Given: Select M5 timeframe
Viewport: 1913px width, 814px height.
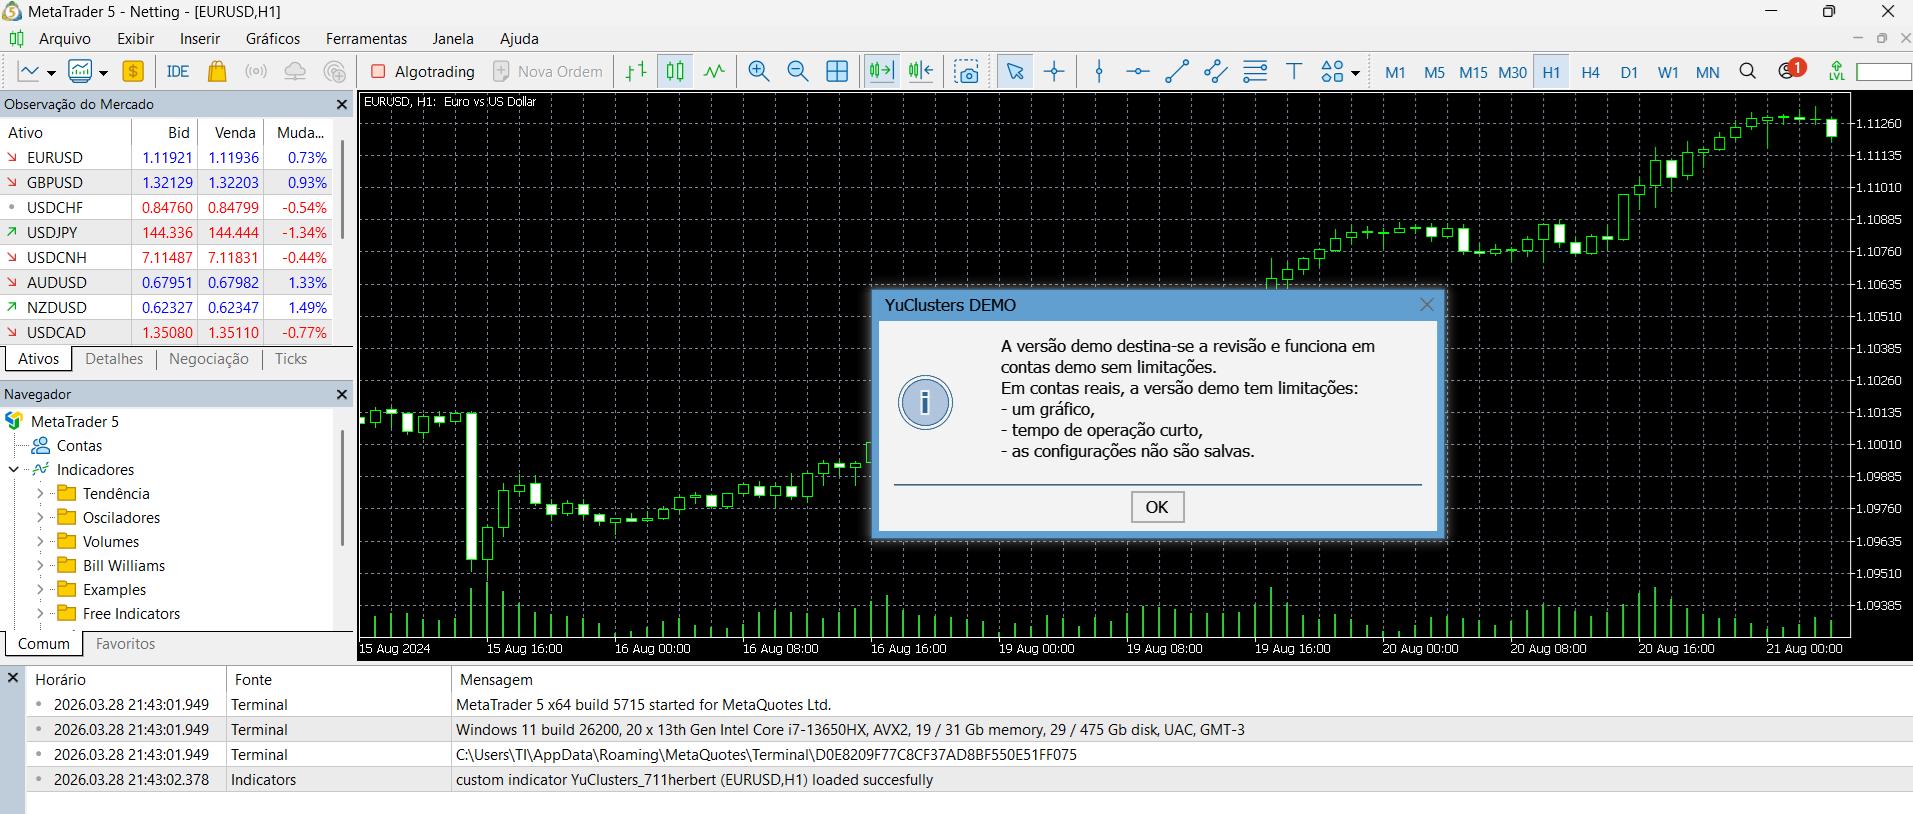Looking at the screenshot, I should [1434, 72].
